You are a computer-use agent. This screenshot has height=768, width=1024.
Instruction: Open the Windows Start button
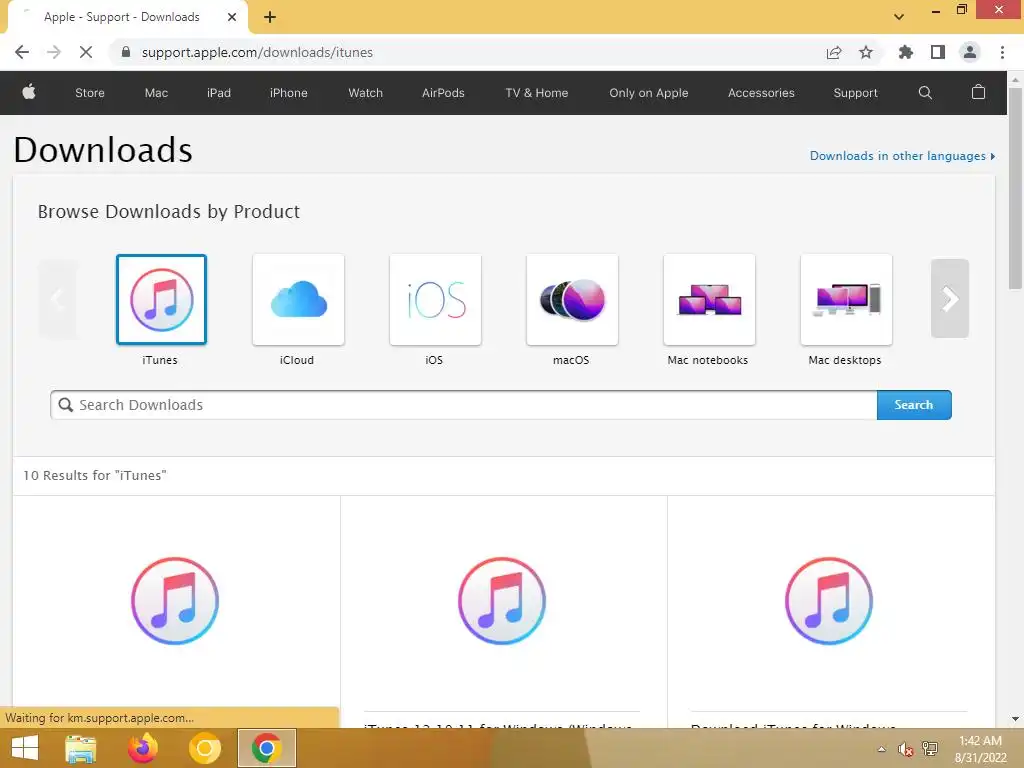tap(25, 748)
